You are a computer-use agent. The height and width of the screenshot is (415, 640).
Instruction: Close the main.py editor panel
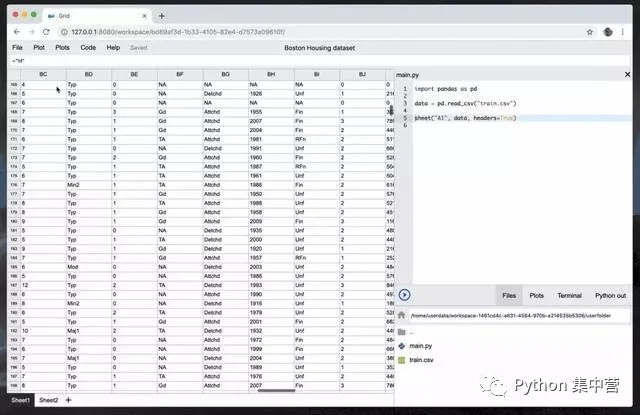627,74
